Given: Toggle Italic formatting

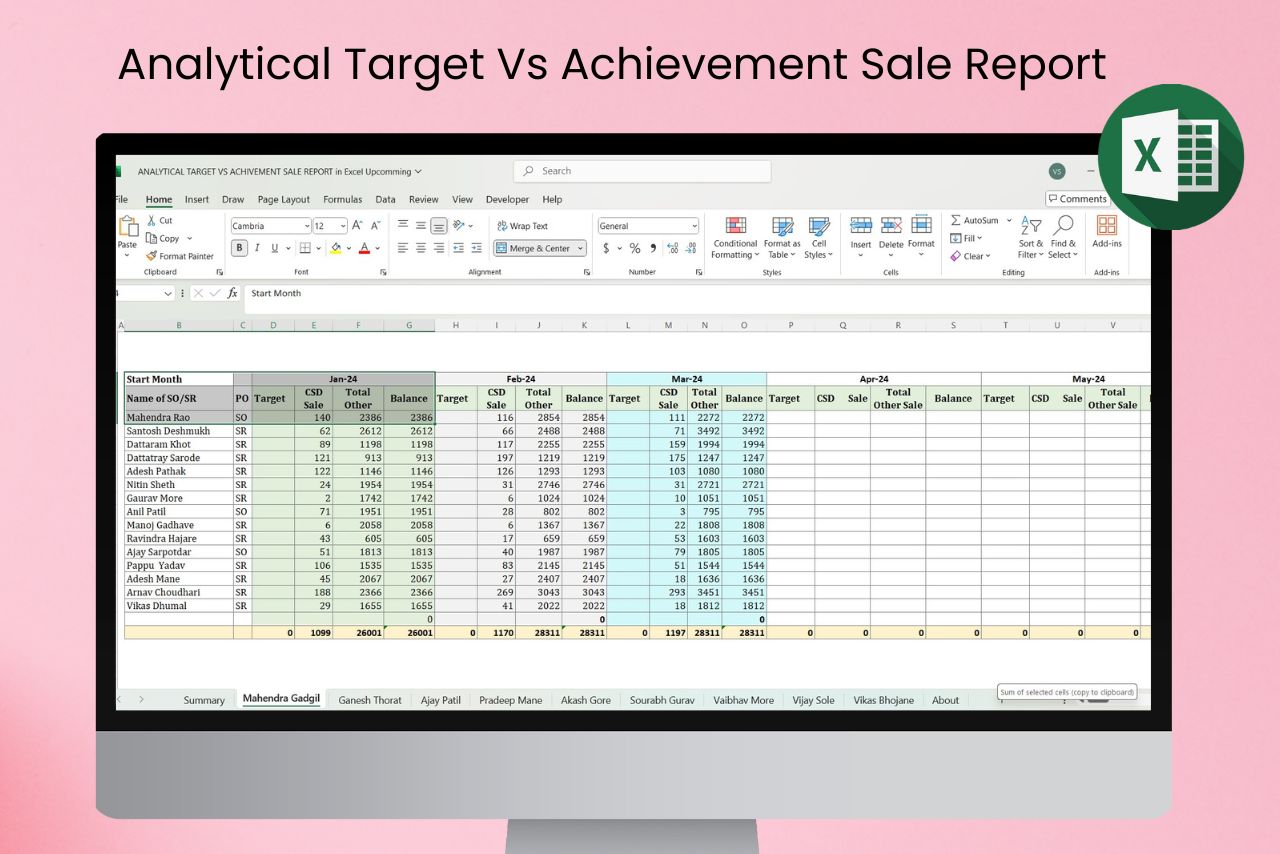Looking at the screenshot, I should [x=257, y=248].
